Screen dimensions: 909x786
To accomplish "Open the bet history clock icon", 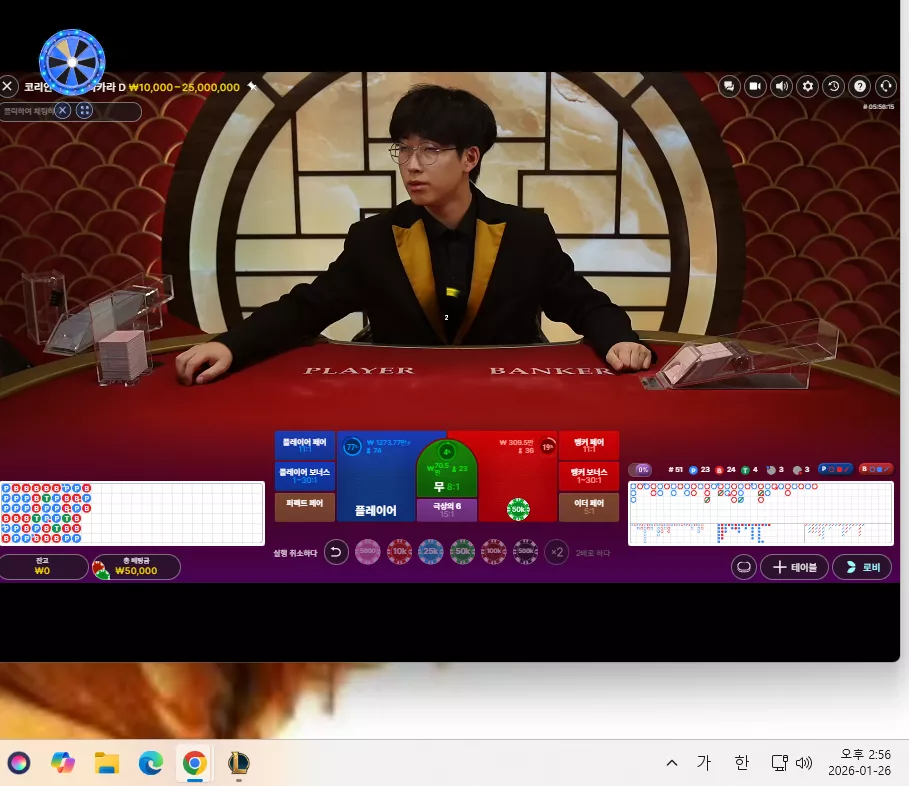I will [834, 86].
